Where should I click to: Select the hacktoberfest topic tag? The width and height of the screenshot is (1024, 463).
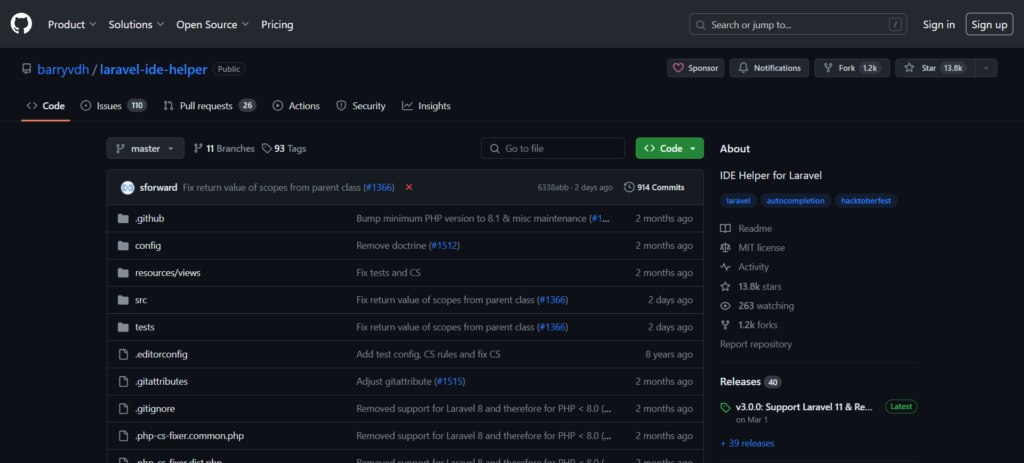(867, 200)
